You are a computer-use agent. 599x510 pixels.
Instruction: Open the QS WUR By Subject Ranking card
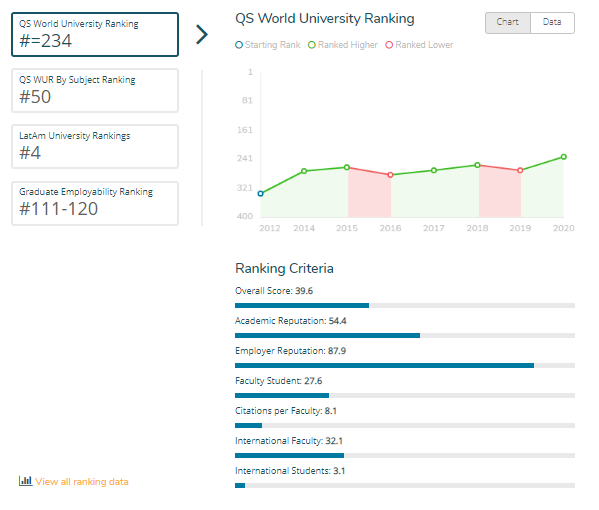tap(95, 91)
